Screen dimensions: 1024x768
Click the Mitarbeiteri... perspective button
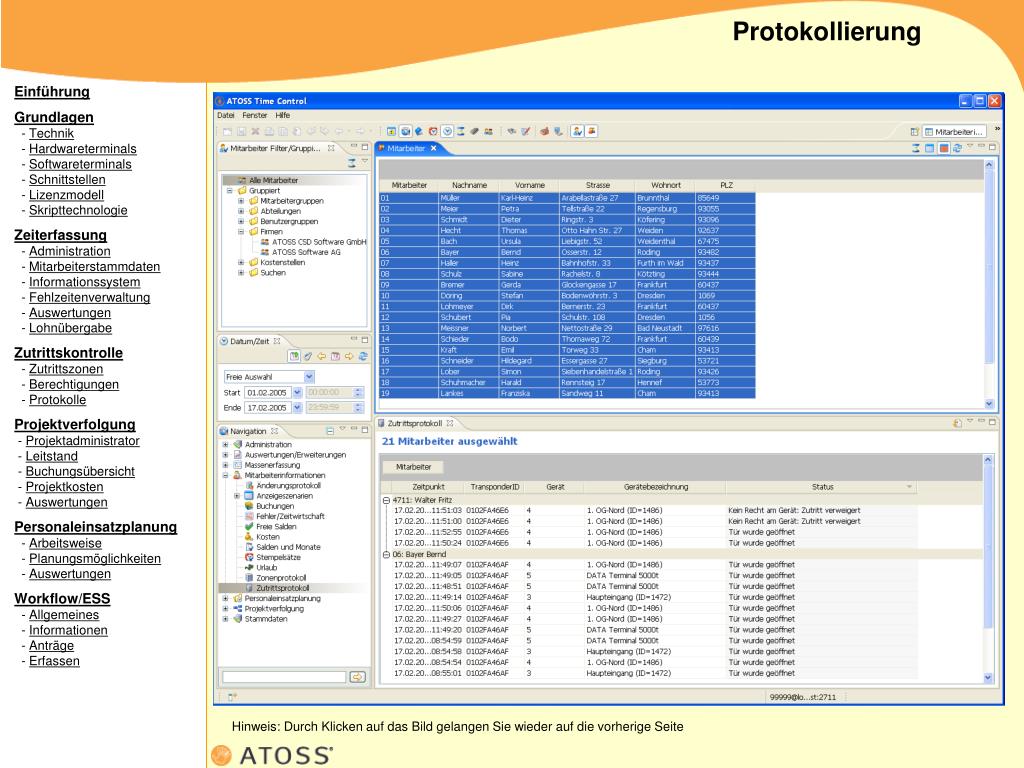tap(954, 131)
